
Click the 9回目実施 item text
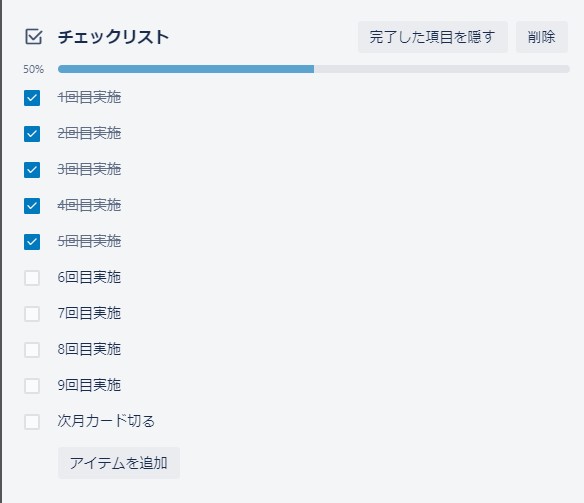point(89,385)
